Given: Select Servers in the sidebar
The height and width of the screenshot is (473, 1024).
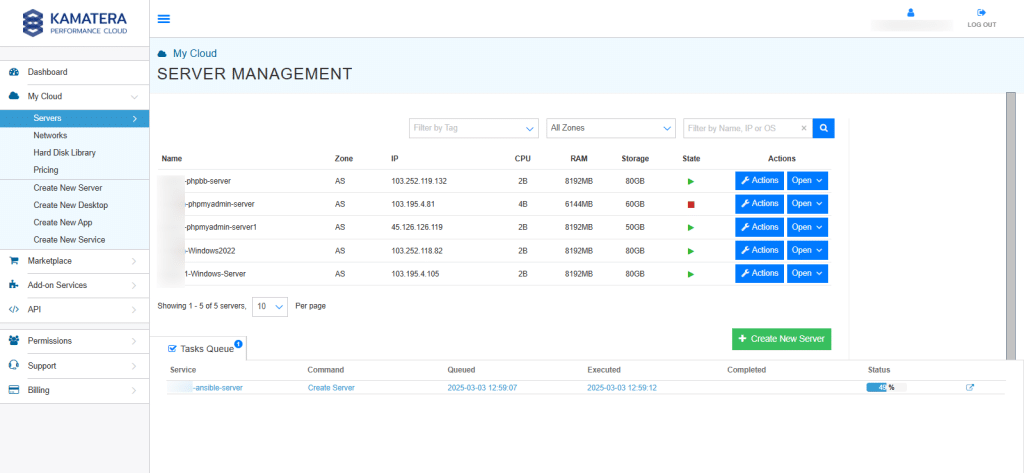Looking at the screenshot, I should click(x=74, y=118).
